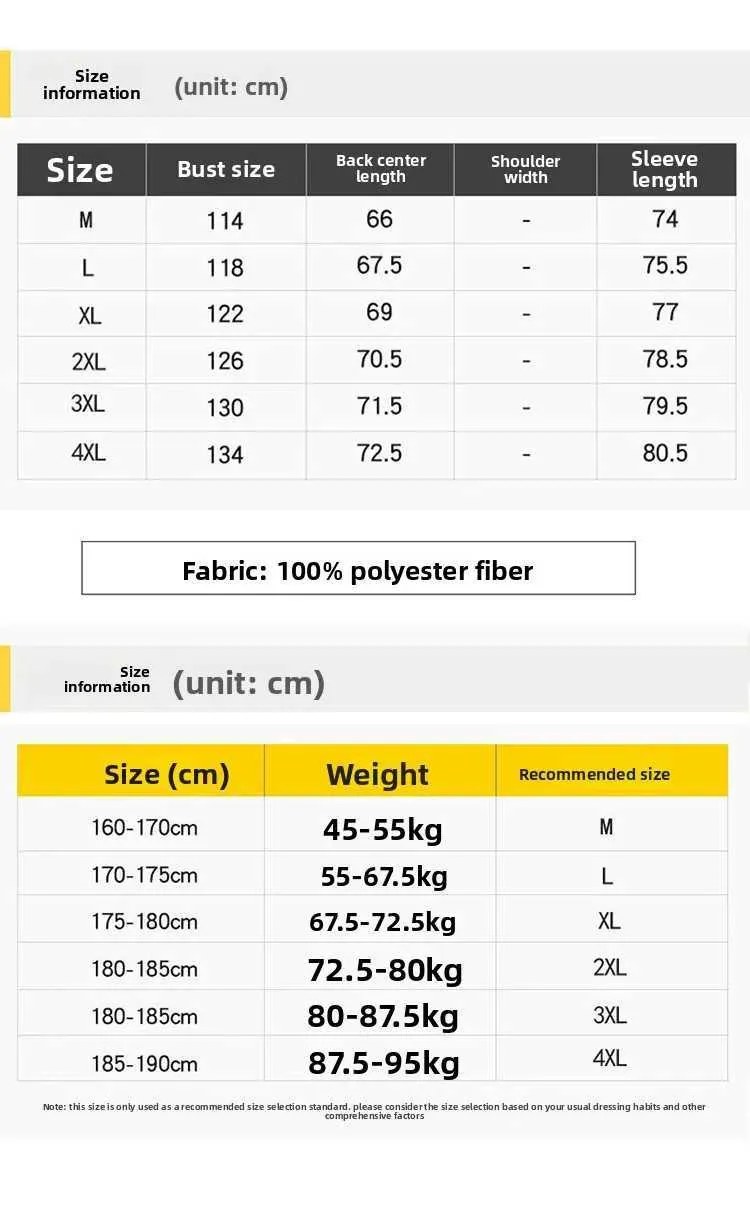Click the 160-170cm height cell
The height and width of the screenshot is (1219, 750).
point(145,828)
